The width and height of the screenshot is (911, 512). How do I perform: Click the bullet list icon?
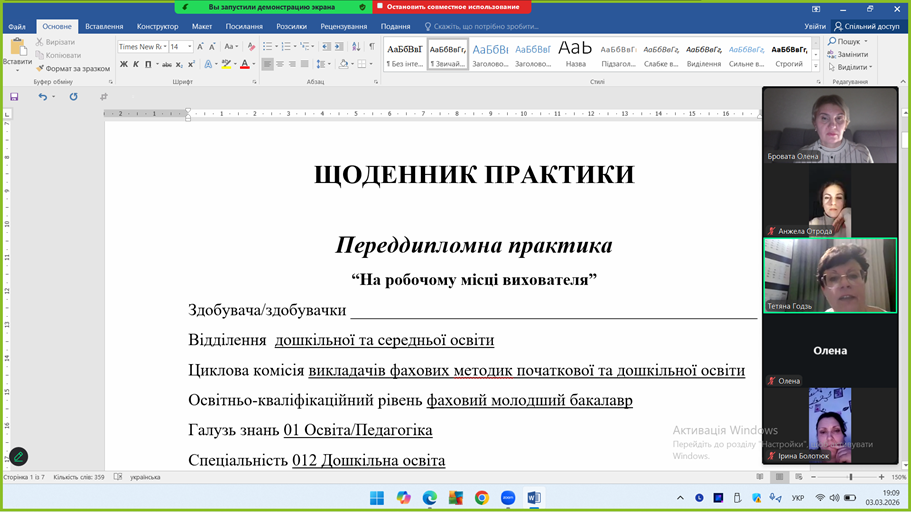tap(267, 46)
